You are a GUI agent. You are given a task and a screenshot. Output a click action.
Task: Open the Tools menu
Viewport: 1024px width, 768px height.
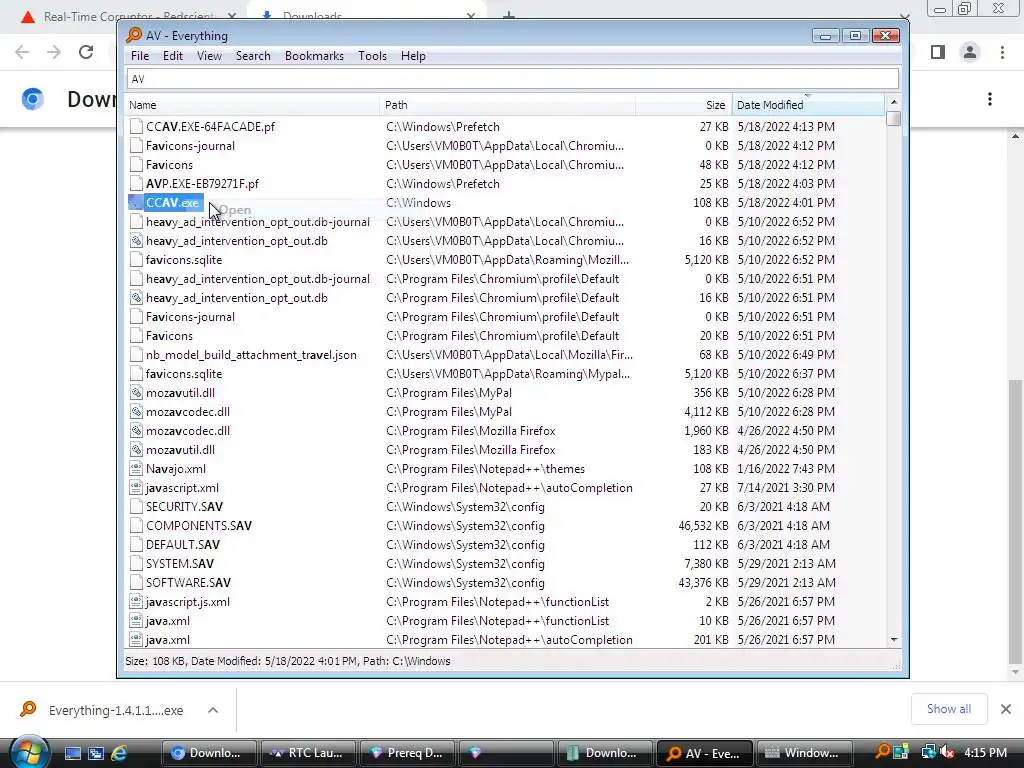pyautogui.click(x=372, y=56)
